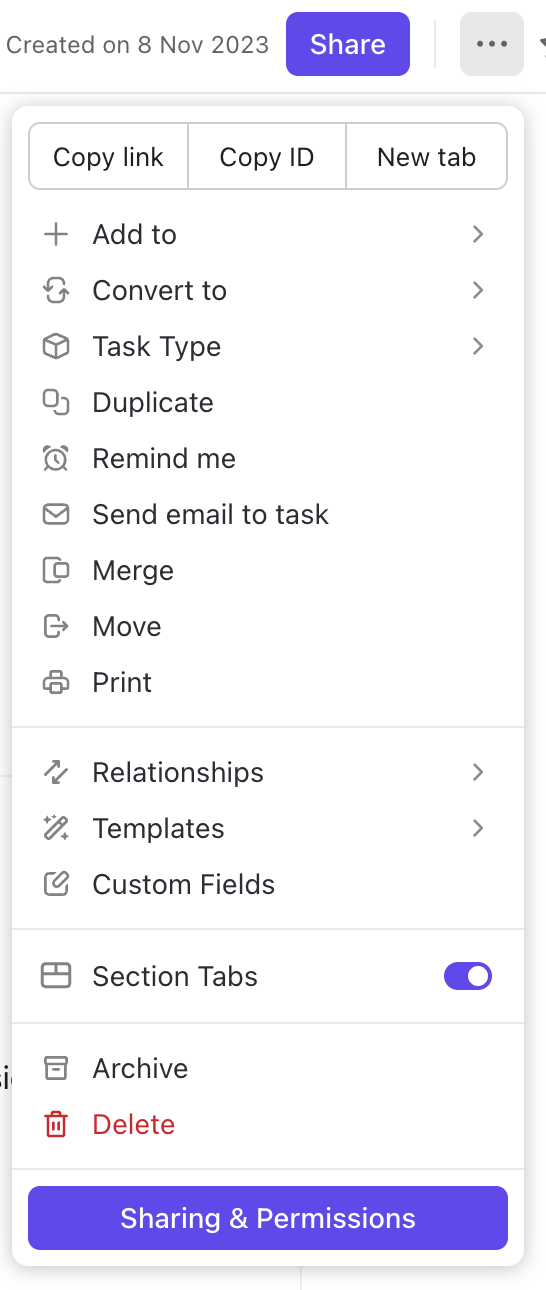The width and height of the screenshot is (546, 1290).
Task: Click the red Delete trash icon
Action: click(x=56, y=1125)
